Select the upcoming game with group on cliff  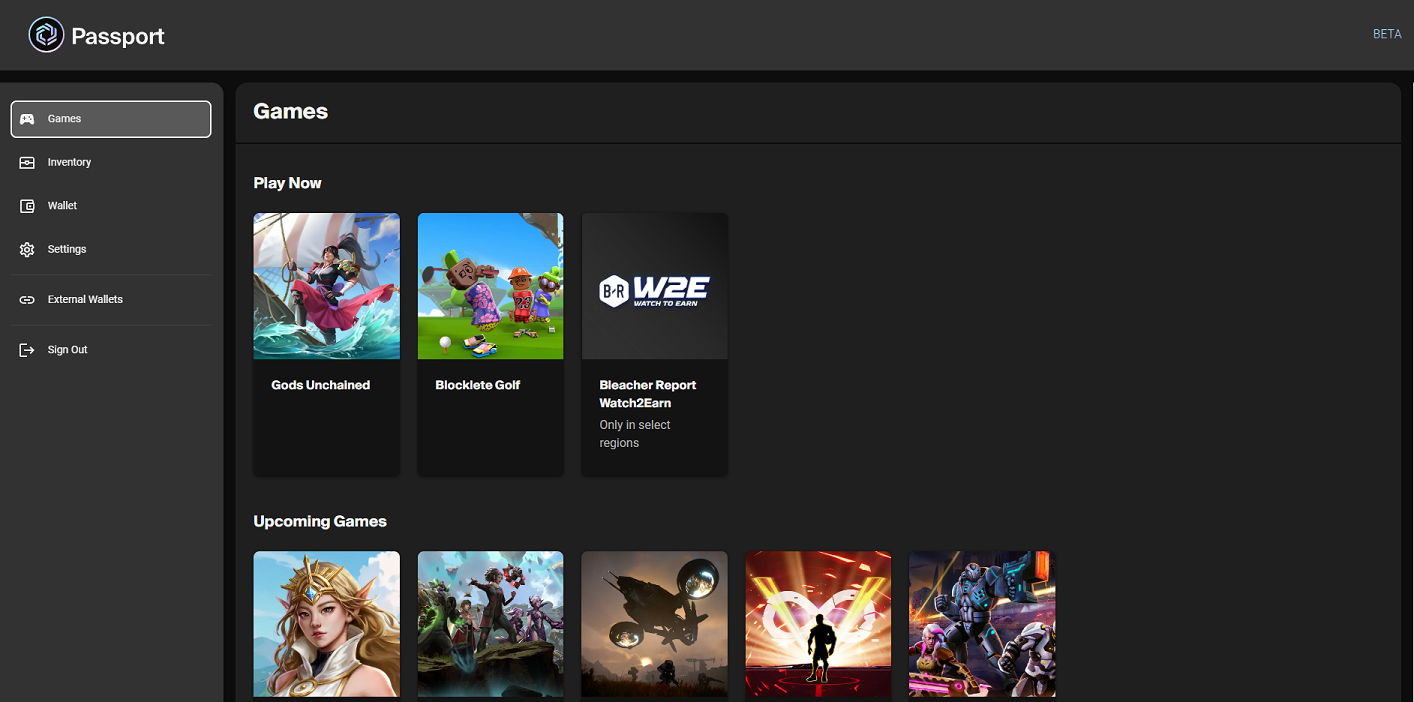coord(491,624)
